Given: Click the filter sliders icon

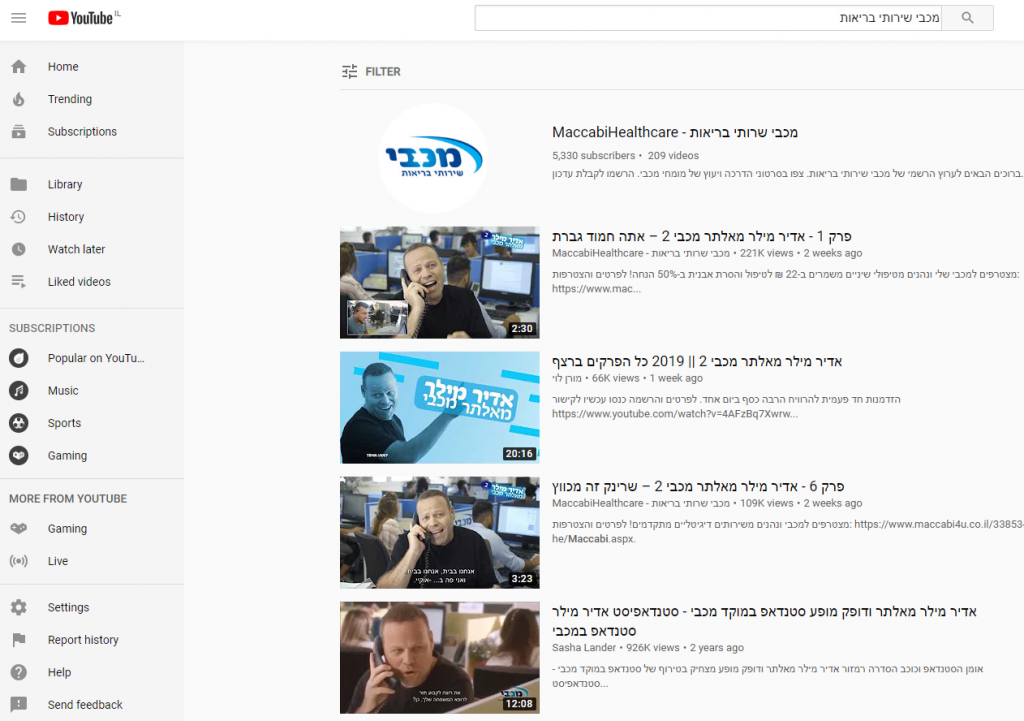Looking at the screenshot, I should [350, 72].
